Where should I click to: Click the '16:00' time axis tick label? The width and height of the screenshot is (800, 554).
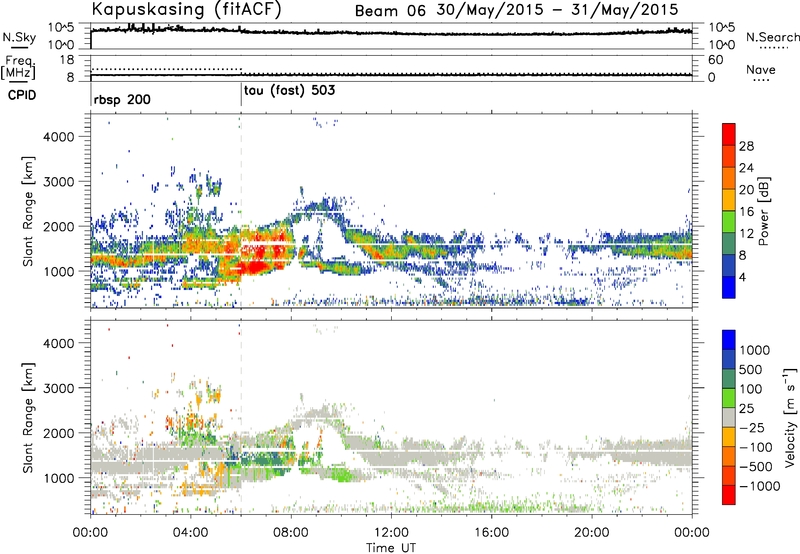point(491,533)
